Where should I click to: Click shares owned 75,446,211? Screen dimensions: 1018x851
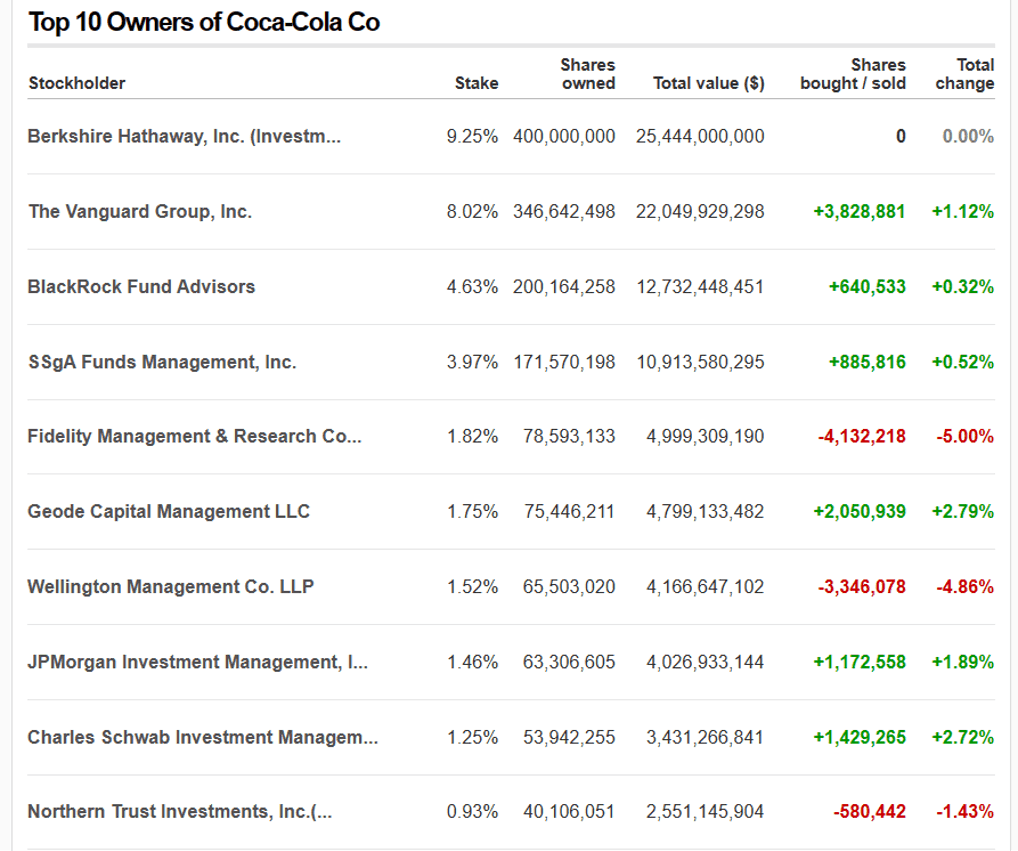pos(569,512)
